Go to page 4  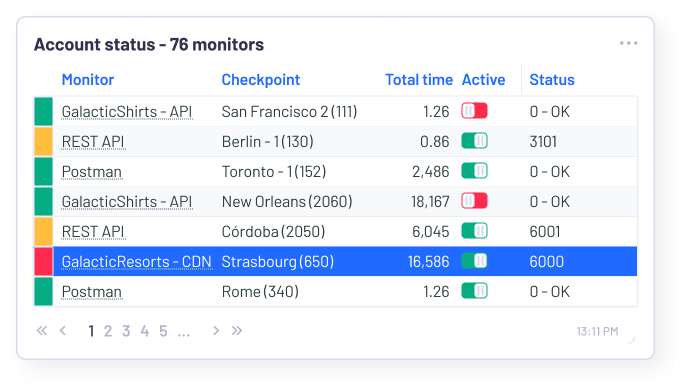pos(145,331)
